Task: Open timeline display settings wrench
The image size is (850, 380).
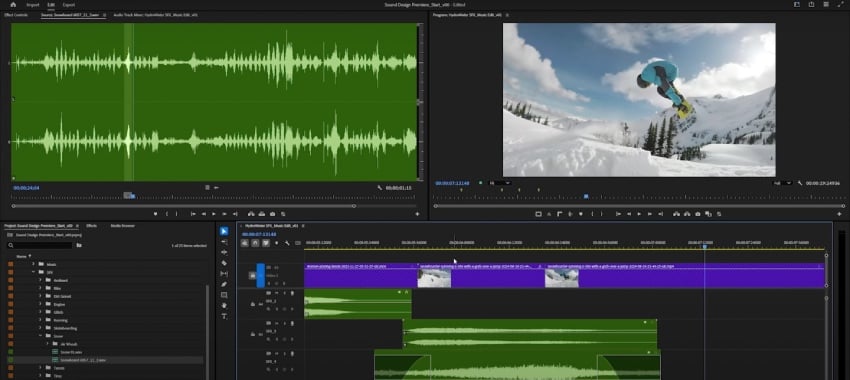Action: pos(287,243)
